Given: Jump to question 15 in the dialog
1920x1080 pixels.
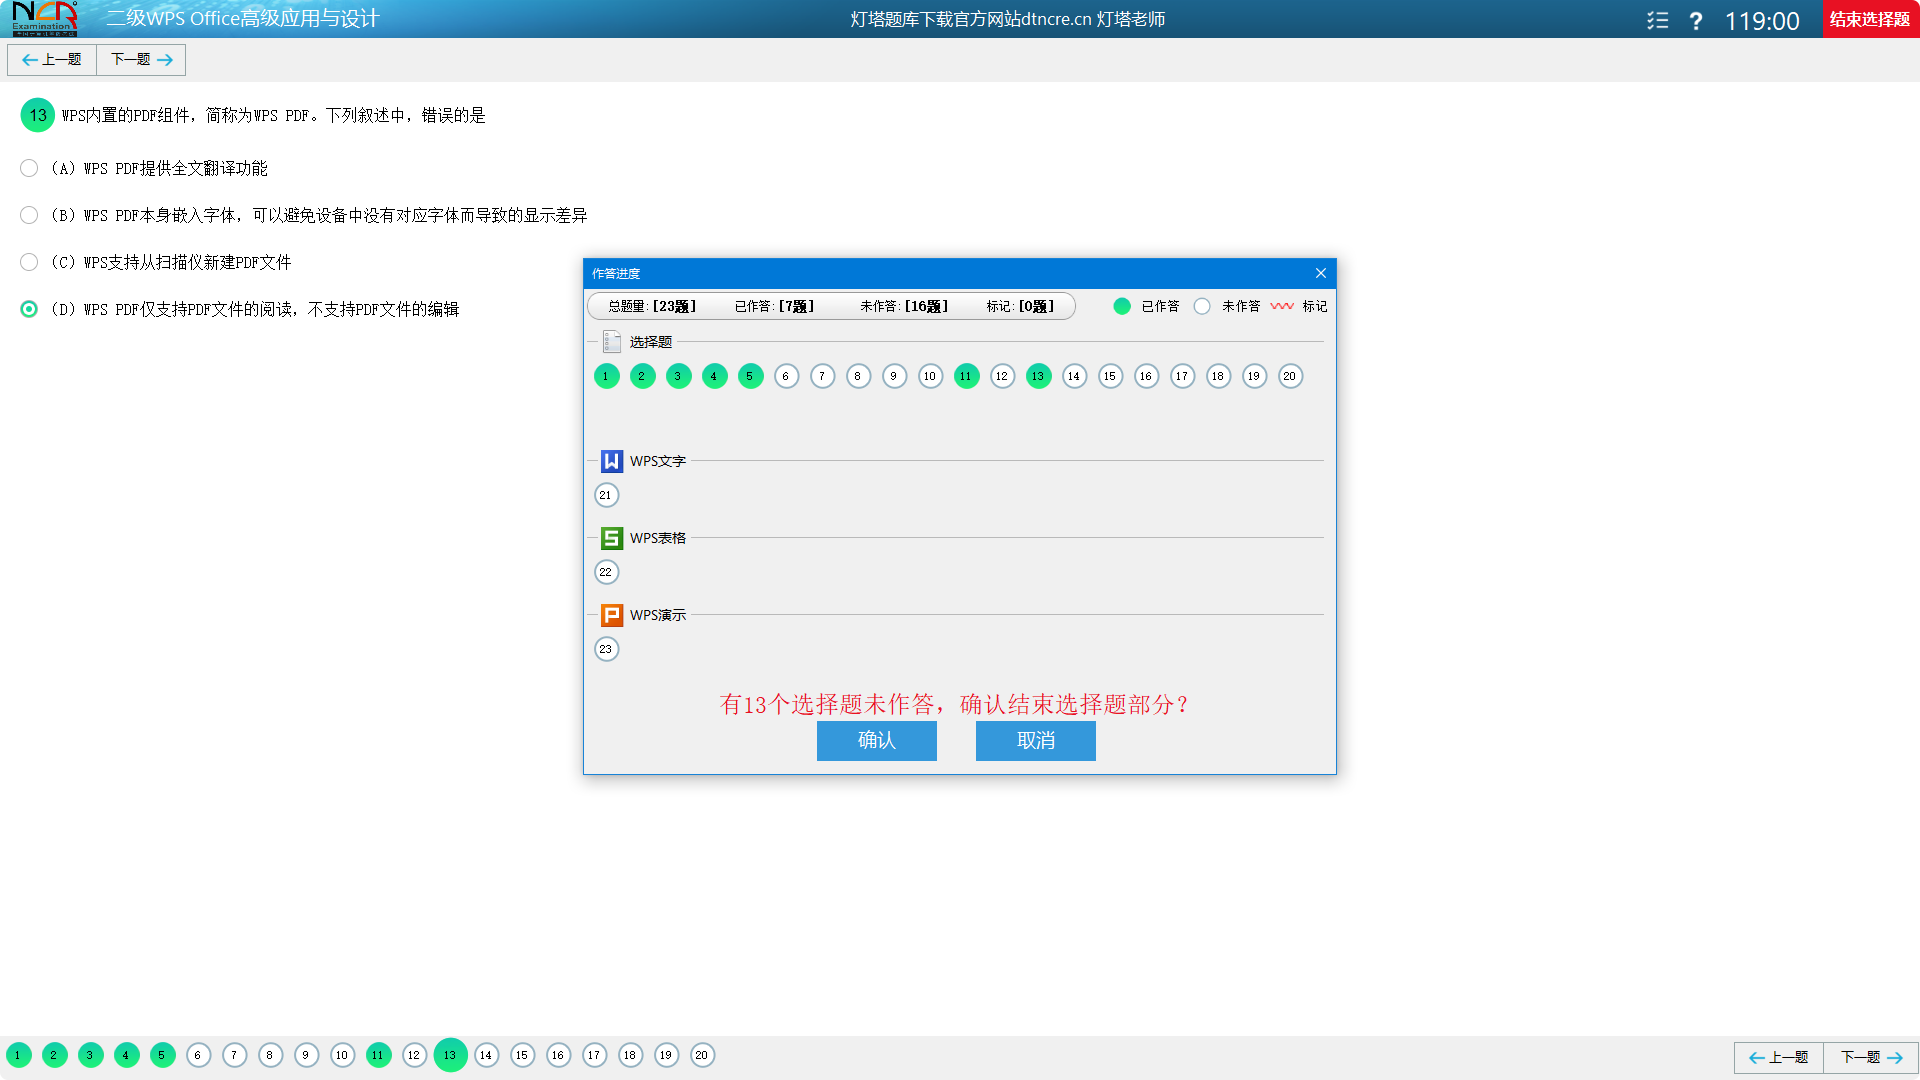Looking at the screenshot, I should pyautogui.click(x=1110, y=376).
